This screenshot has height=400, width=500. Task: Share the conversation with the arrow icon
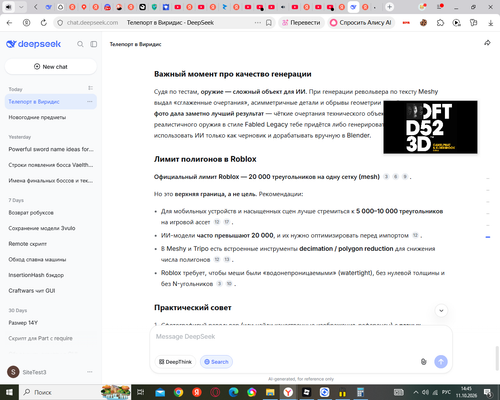487,43
